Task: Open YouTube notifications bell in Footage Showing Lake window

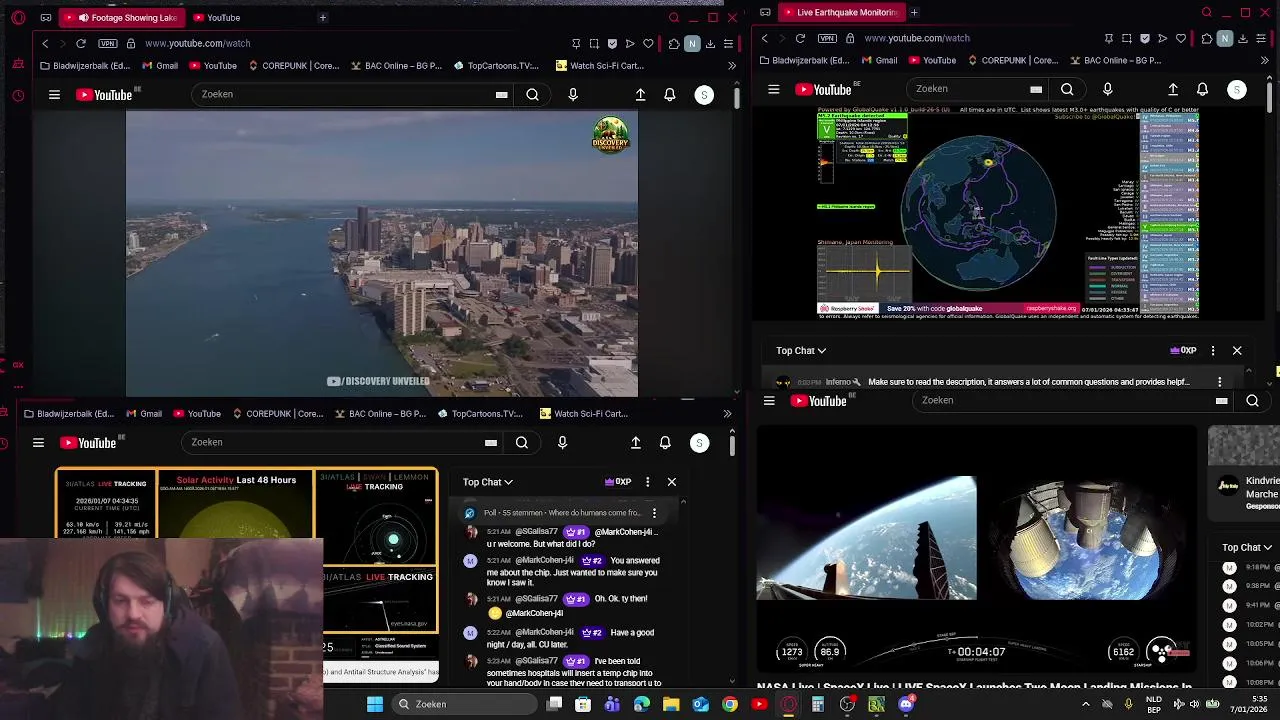Action: tap(670, 95)
